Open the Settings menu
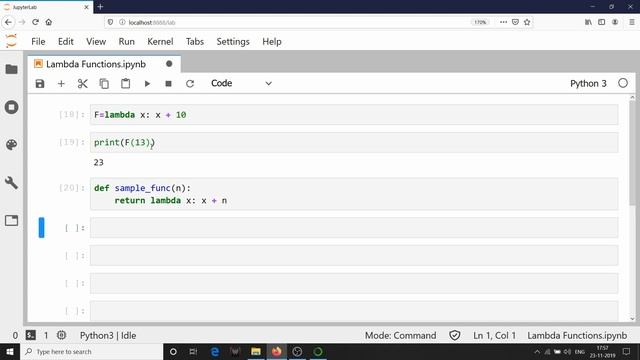Image resolution: width=640 pixels, height=360 pixels. [233, 42]
